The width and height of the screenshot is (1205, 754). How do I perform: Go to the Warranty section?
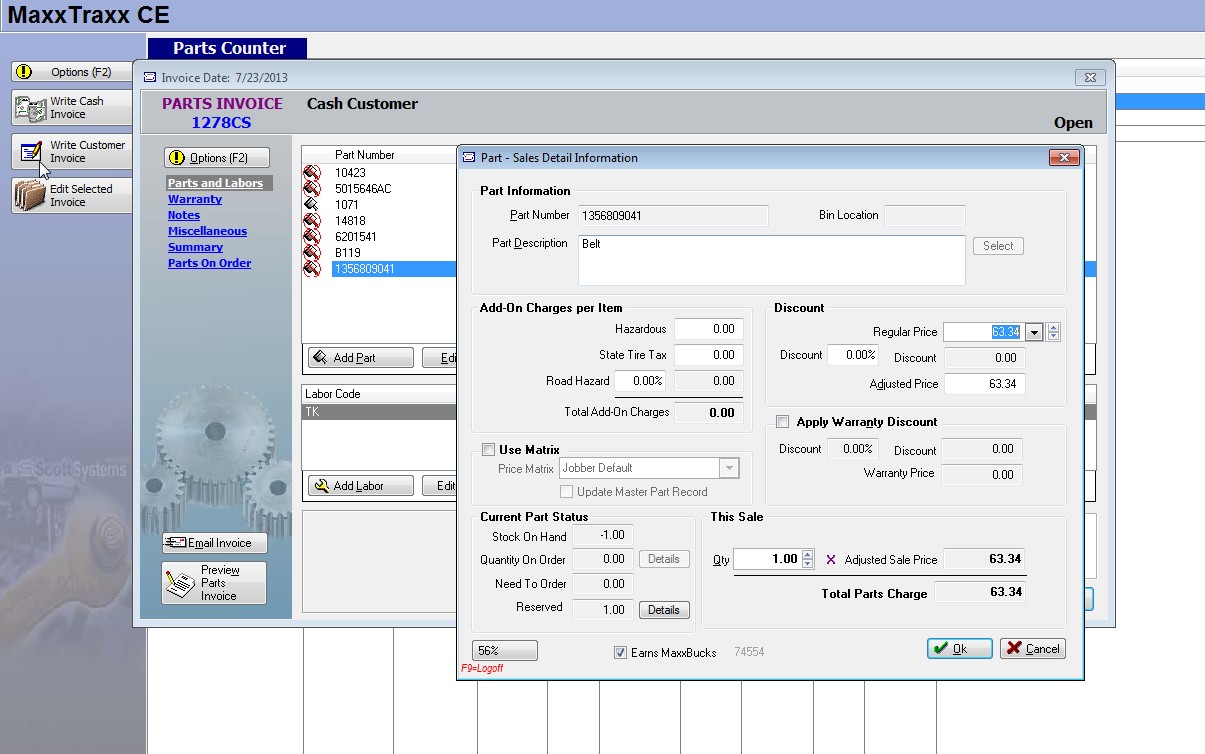pos(195,199)
